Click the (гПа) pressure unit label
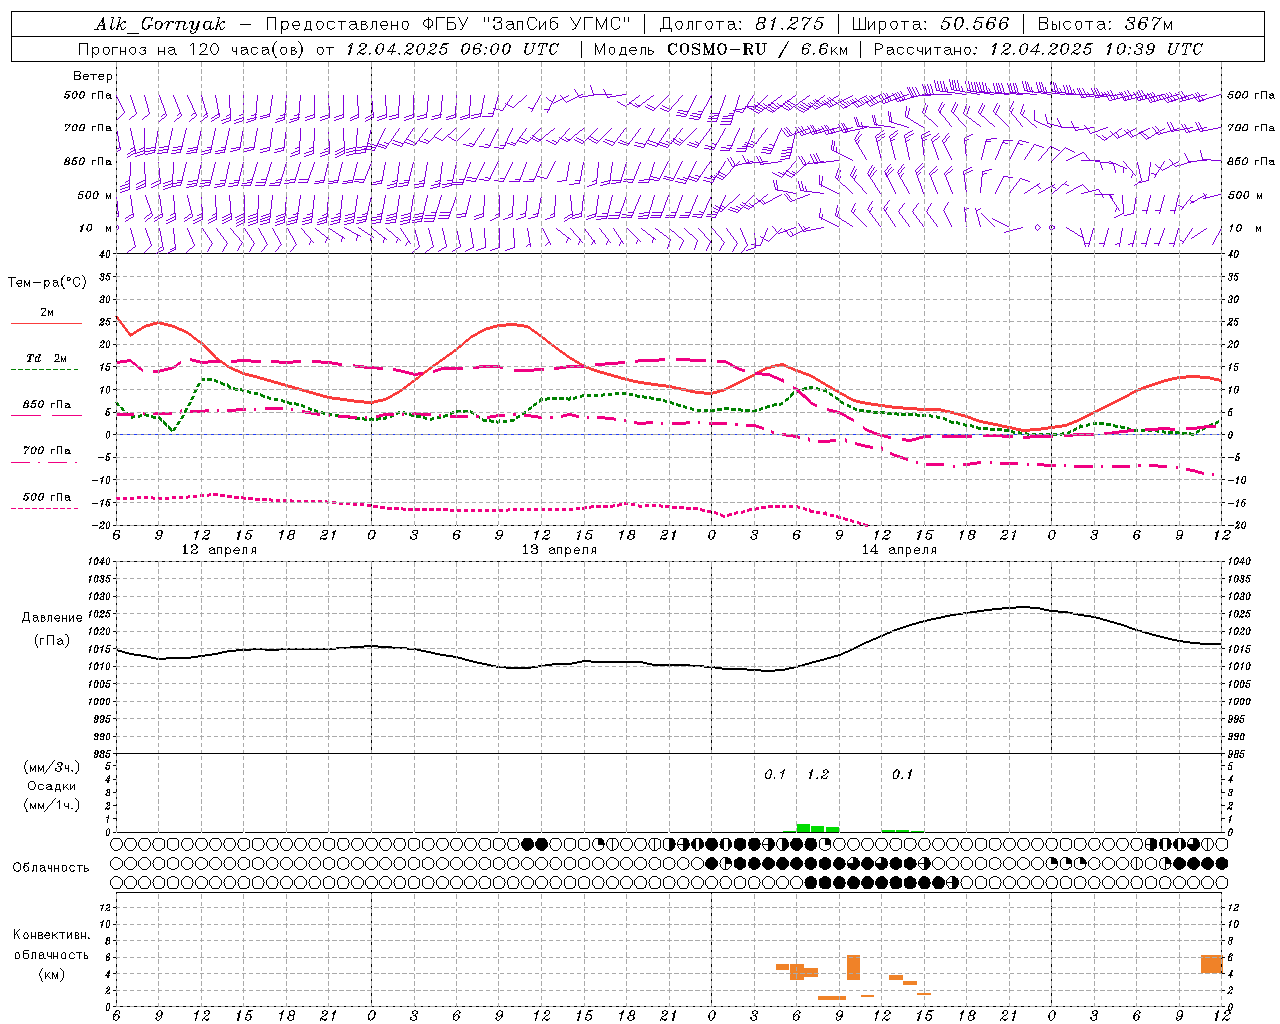 [x=51, y=640]
